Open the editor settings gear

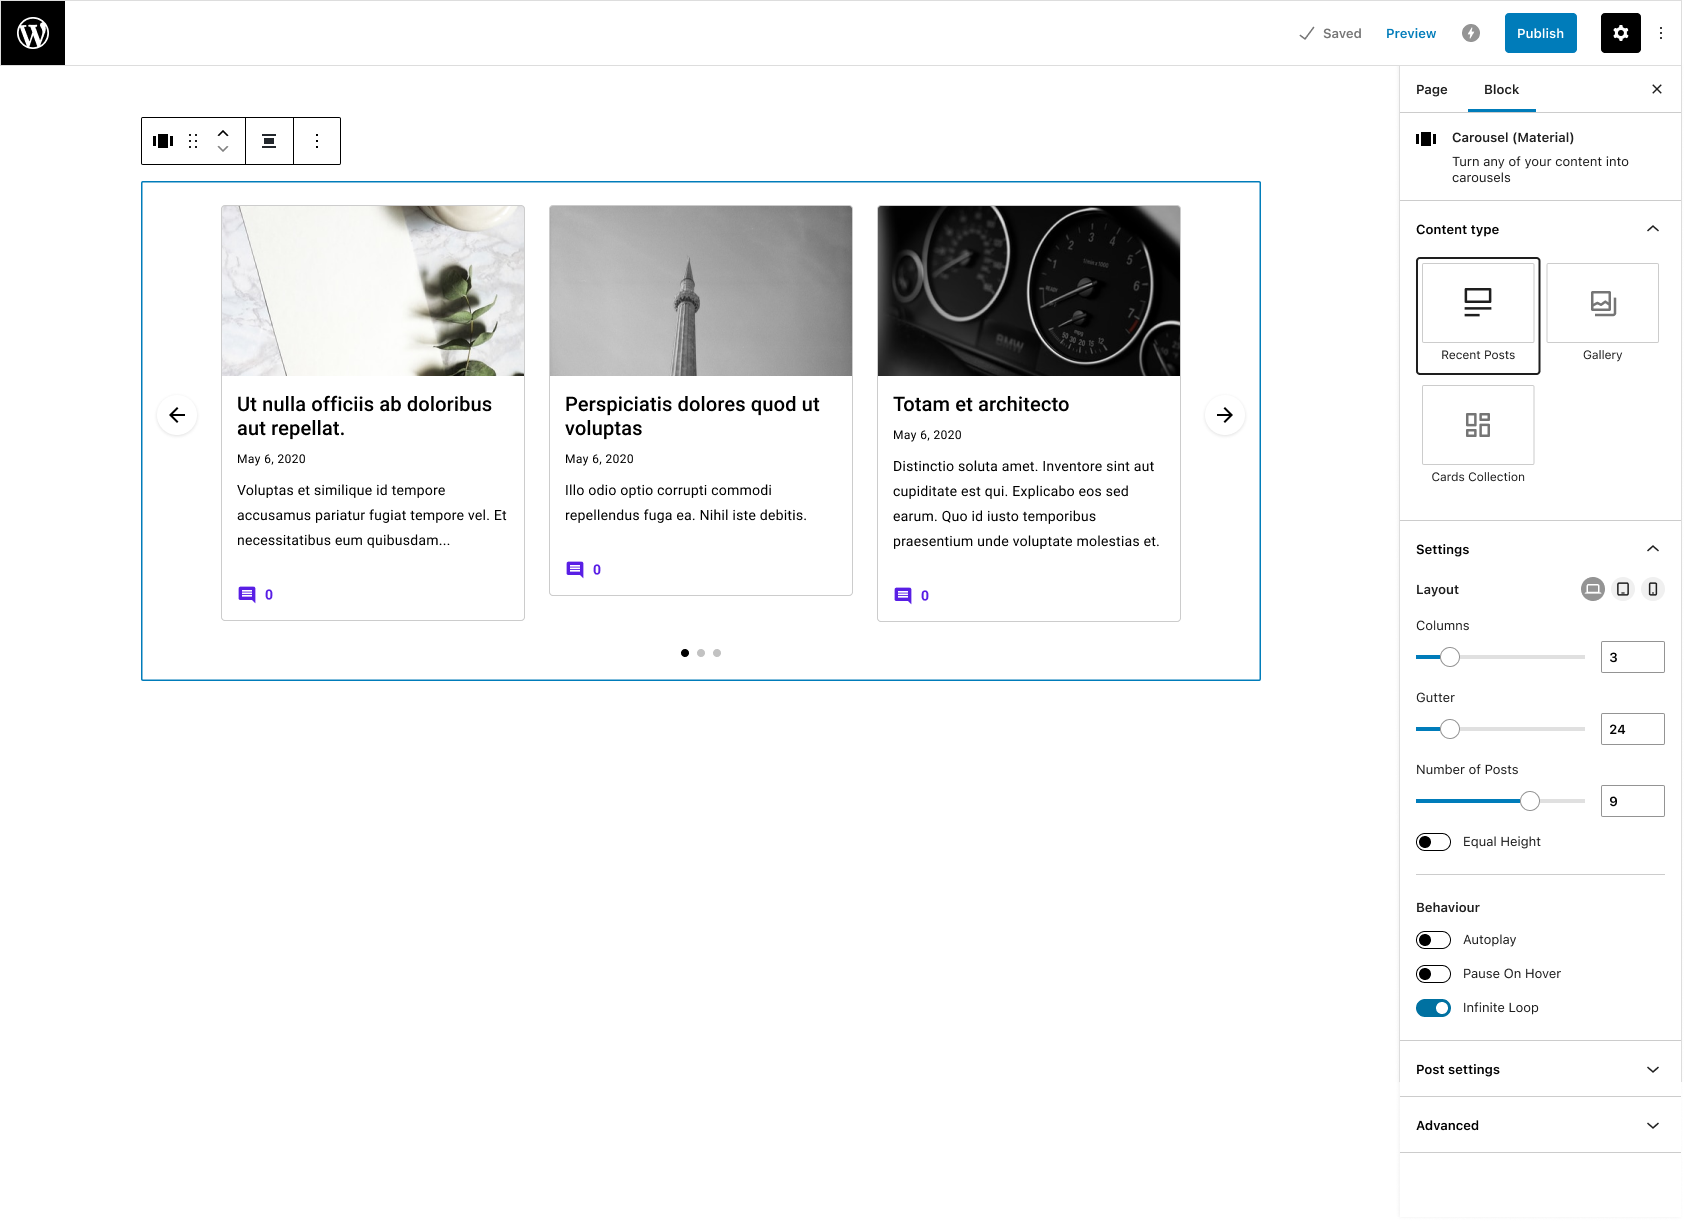1620,33
